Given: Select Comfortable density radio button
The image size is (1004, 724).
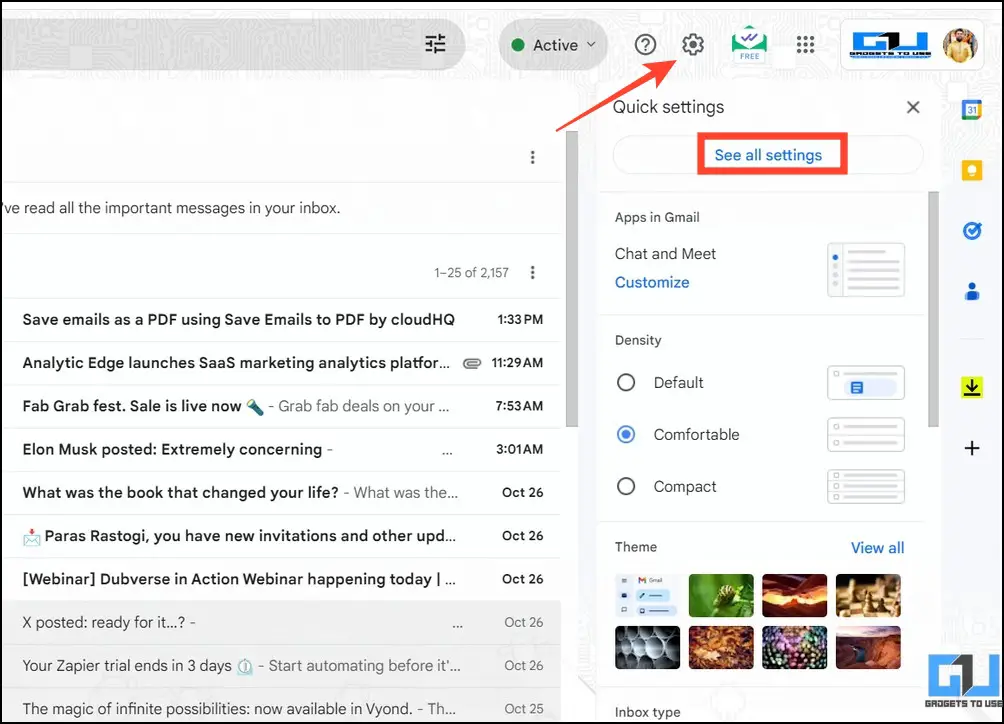Looking at the screenshot, I should [626, 435].
